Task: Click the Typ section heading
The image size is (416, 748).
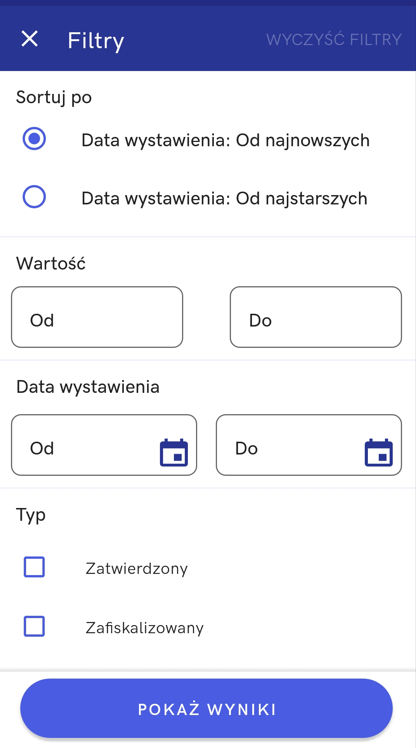Action: click(31, 516)
